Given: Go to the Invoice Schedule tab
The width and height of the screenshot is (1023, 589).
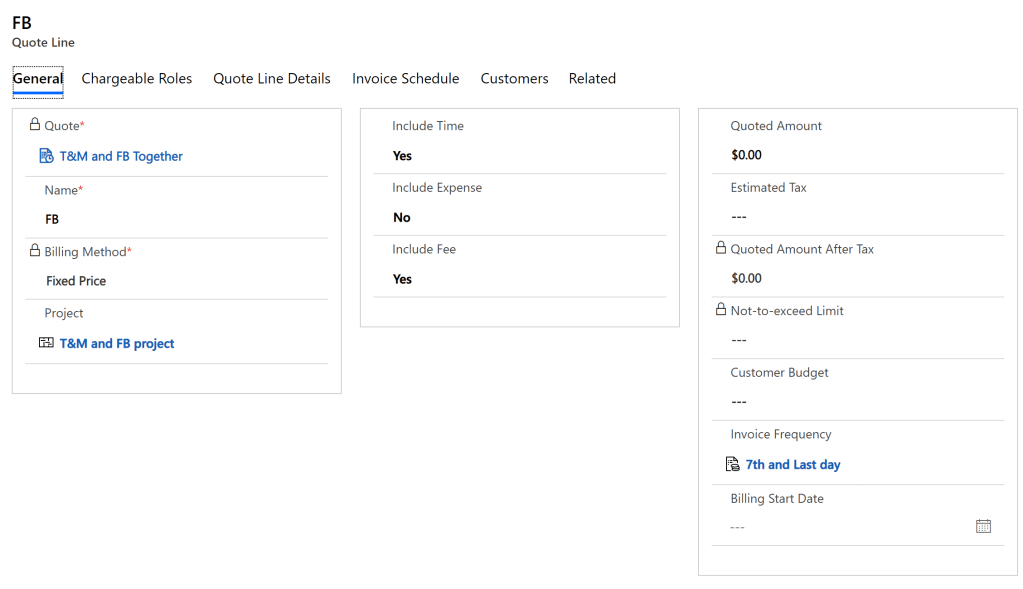Looking at the screenshot, I should (405, 79).
